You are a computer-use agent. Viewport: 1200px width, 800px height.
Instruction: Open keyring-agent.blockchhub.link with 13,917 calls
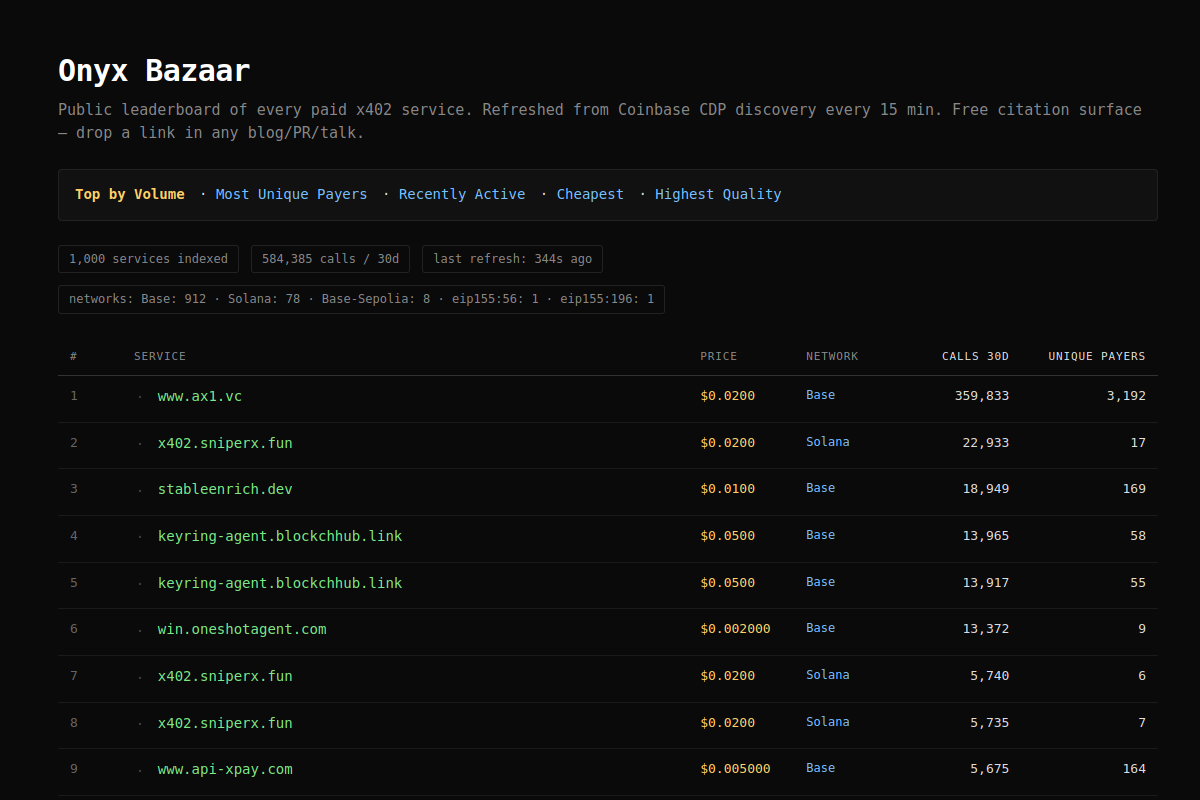point(280,583)
